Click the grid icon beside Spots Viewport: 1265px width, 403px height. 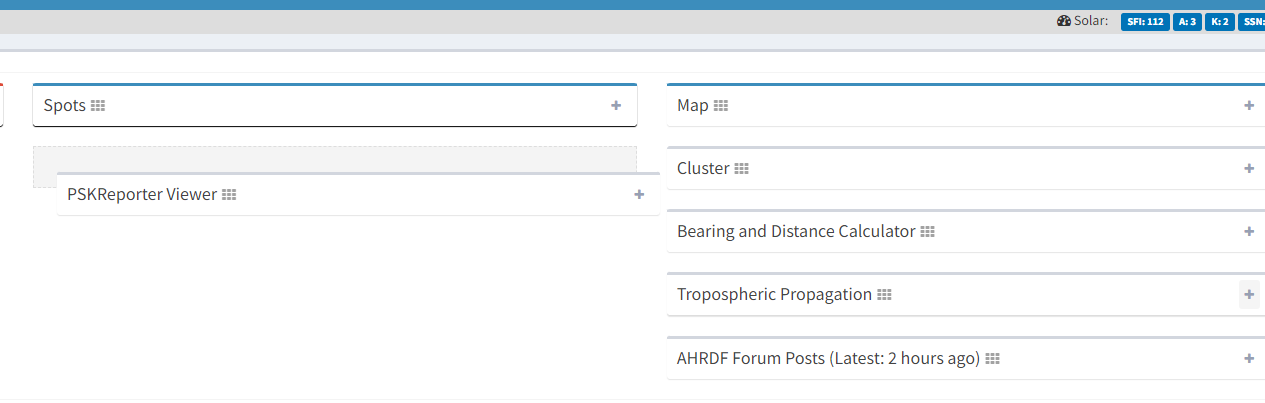pyautogui.click(x=98, y=106)
